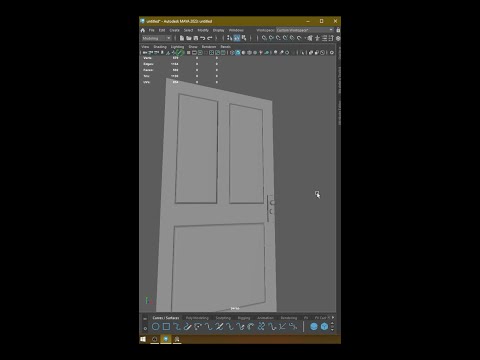
Task: Open the Create menu
Action: pyautogui.click(x=174, y=30)
